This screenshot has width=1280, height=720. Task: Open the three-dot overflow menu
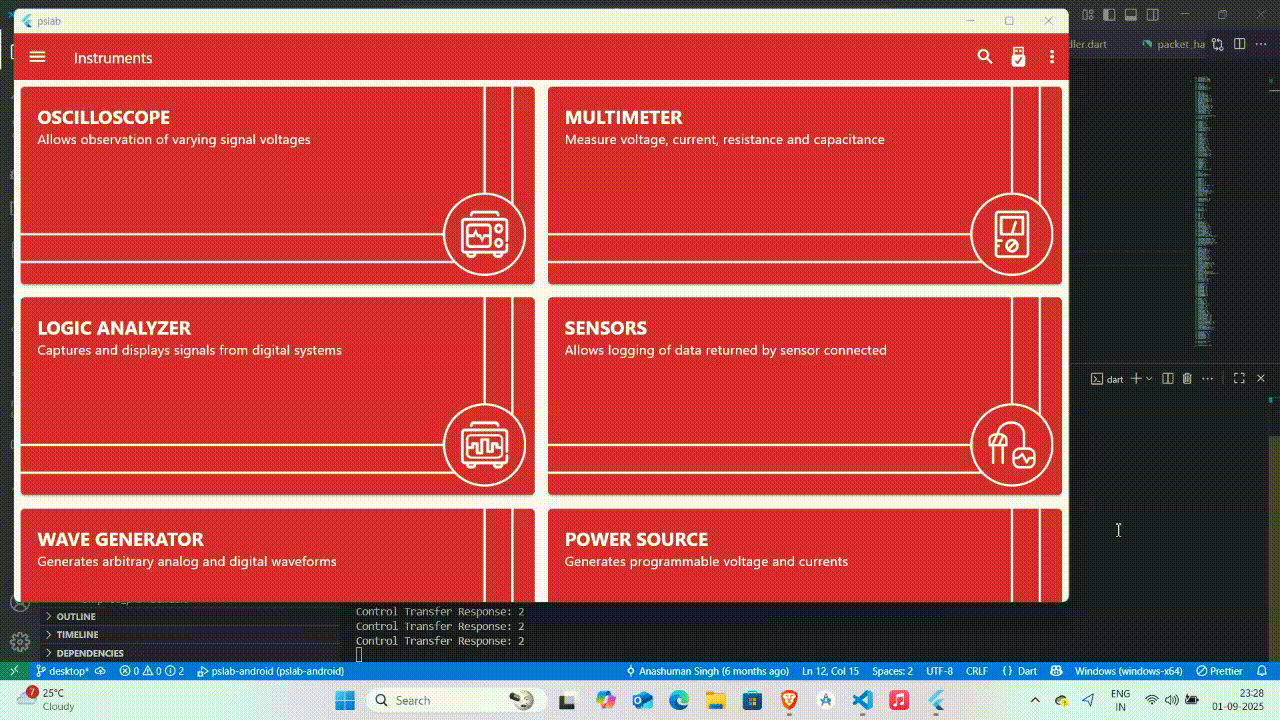pos(1052,57)
